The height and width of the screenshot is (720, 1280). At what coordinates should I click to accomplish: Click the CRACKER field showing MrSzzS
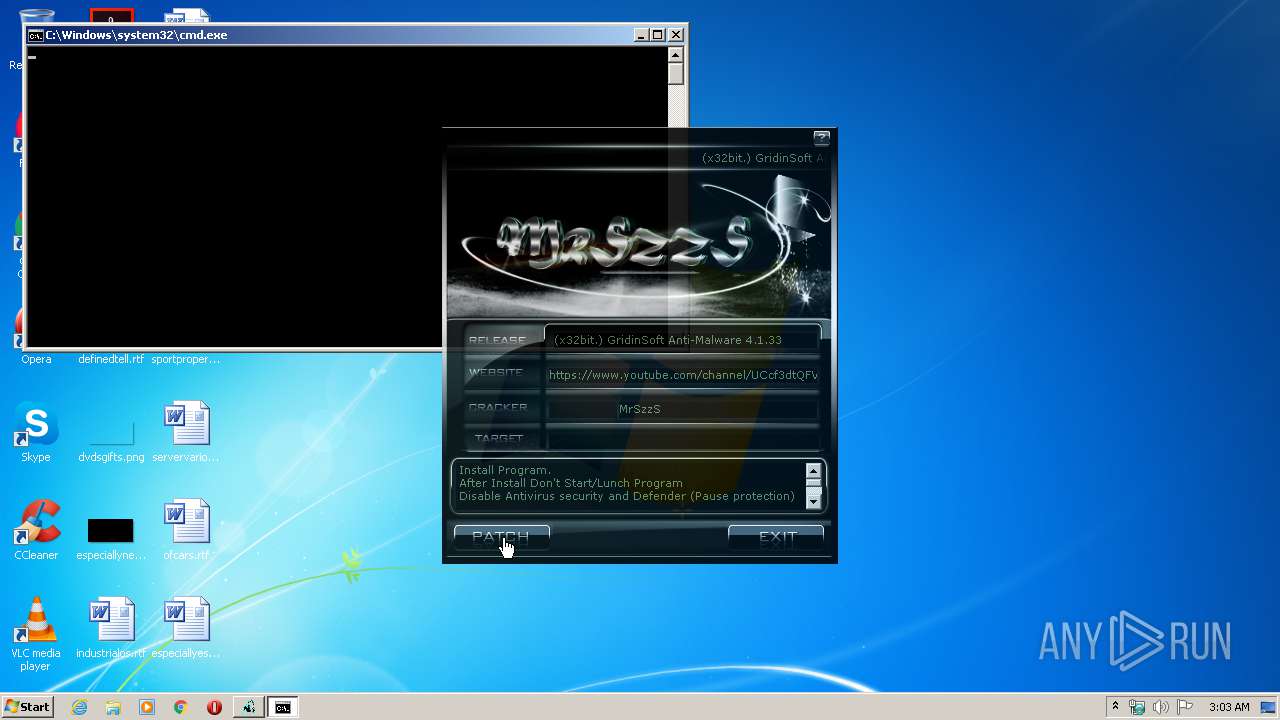click(683, 409)
